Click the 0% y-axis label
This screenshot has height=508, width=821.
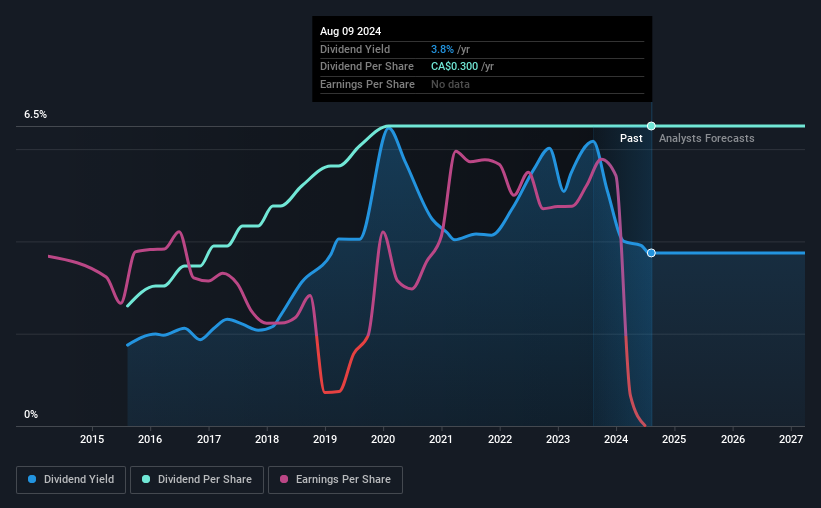[x=31, y=414]
